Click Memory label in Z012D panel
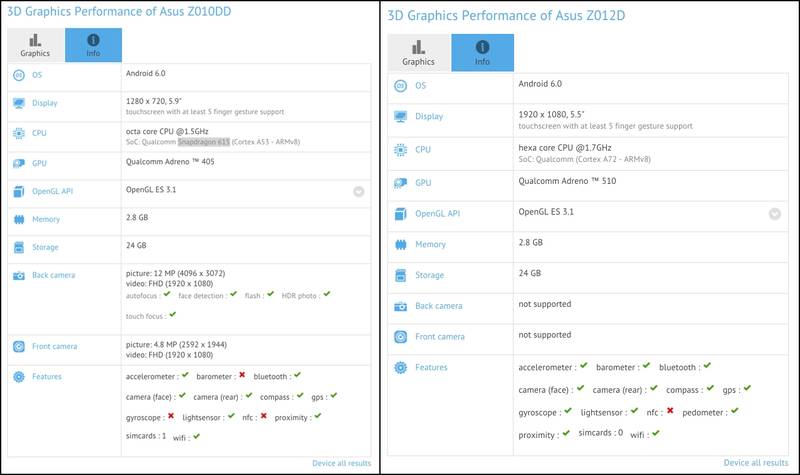This screenshot has width=800, height=475. (x=430, y=244)
